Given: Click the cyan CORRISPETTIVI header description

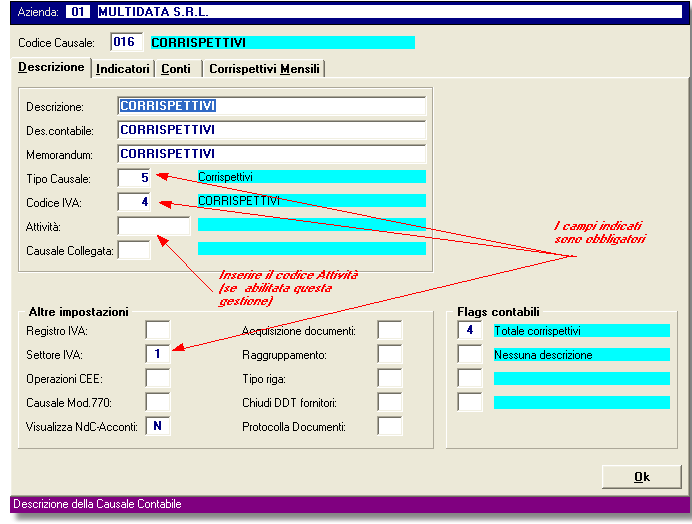Looking at the screenshot, I should [283, 42].
